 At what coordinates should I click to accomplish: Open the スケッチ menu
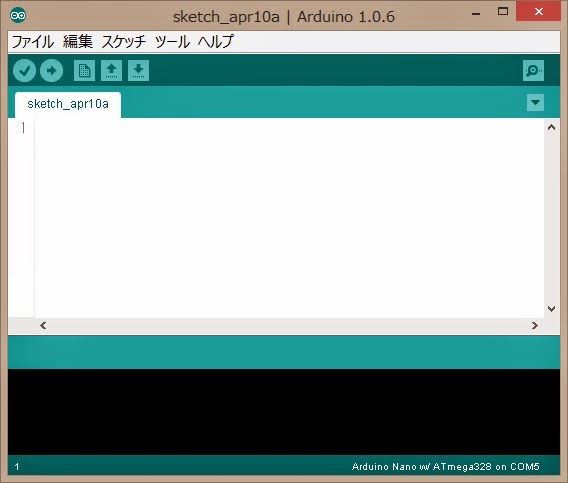pos(124,42)
